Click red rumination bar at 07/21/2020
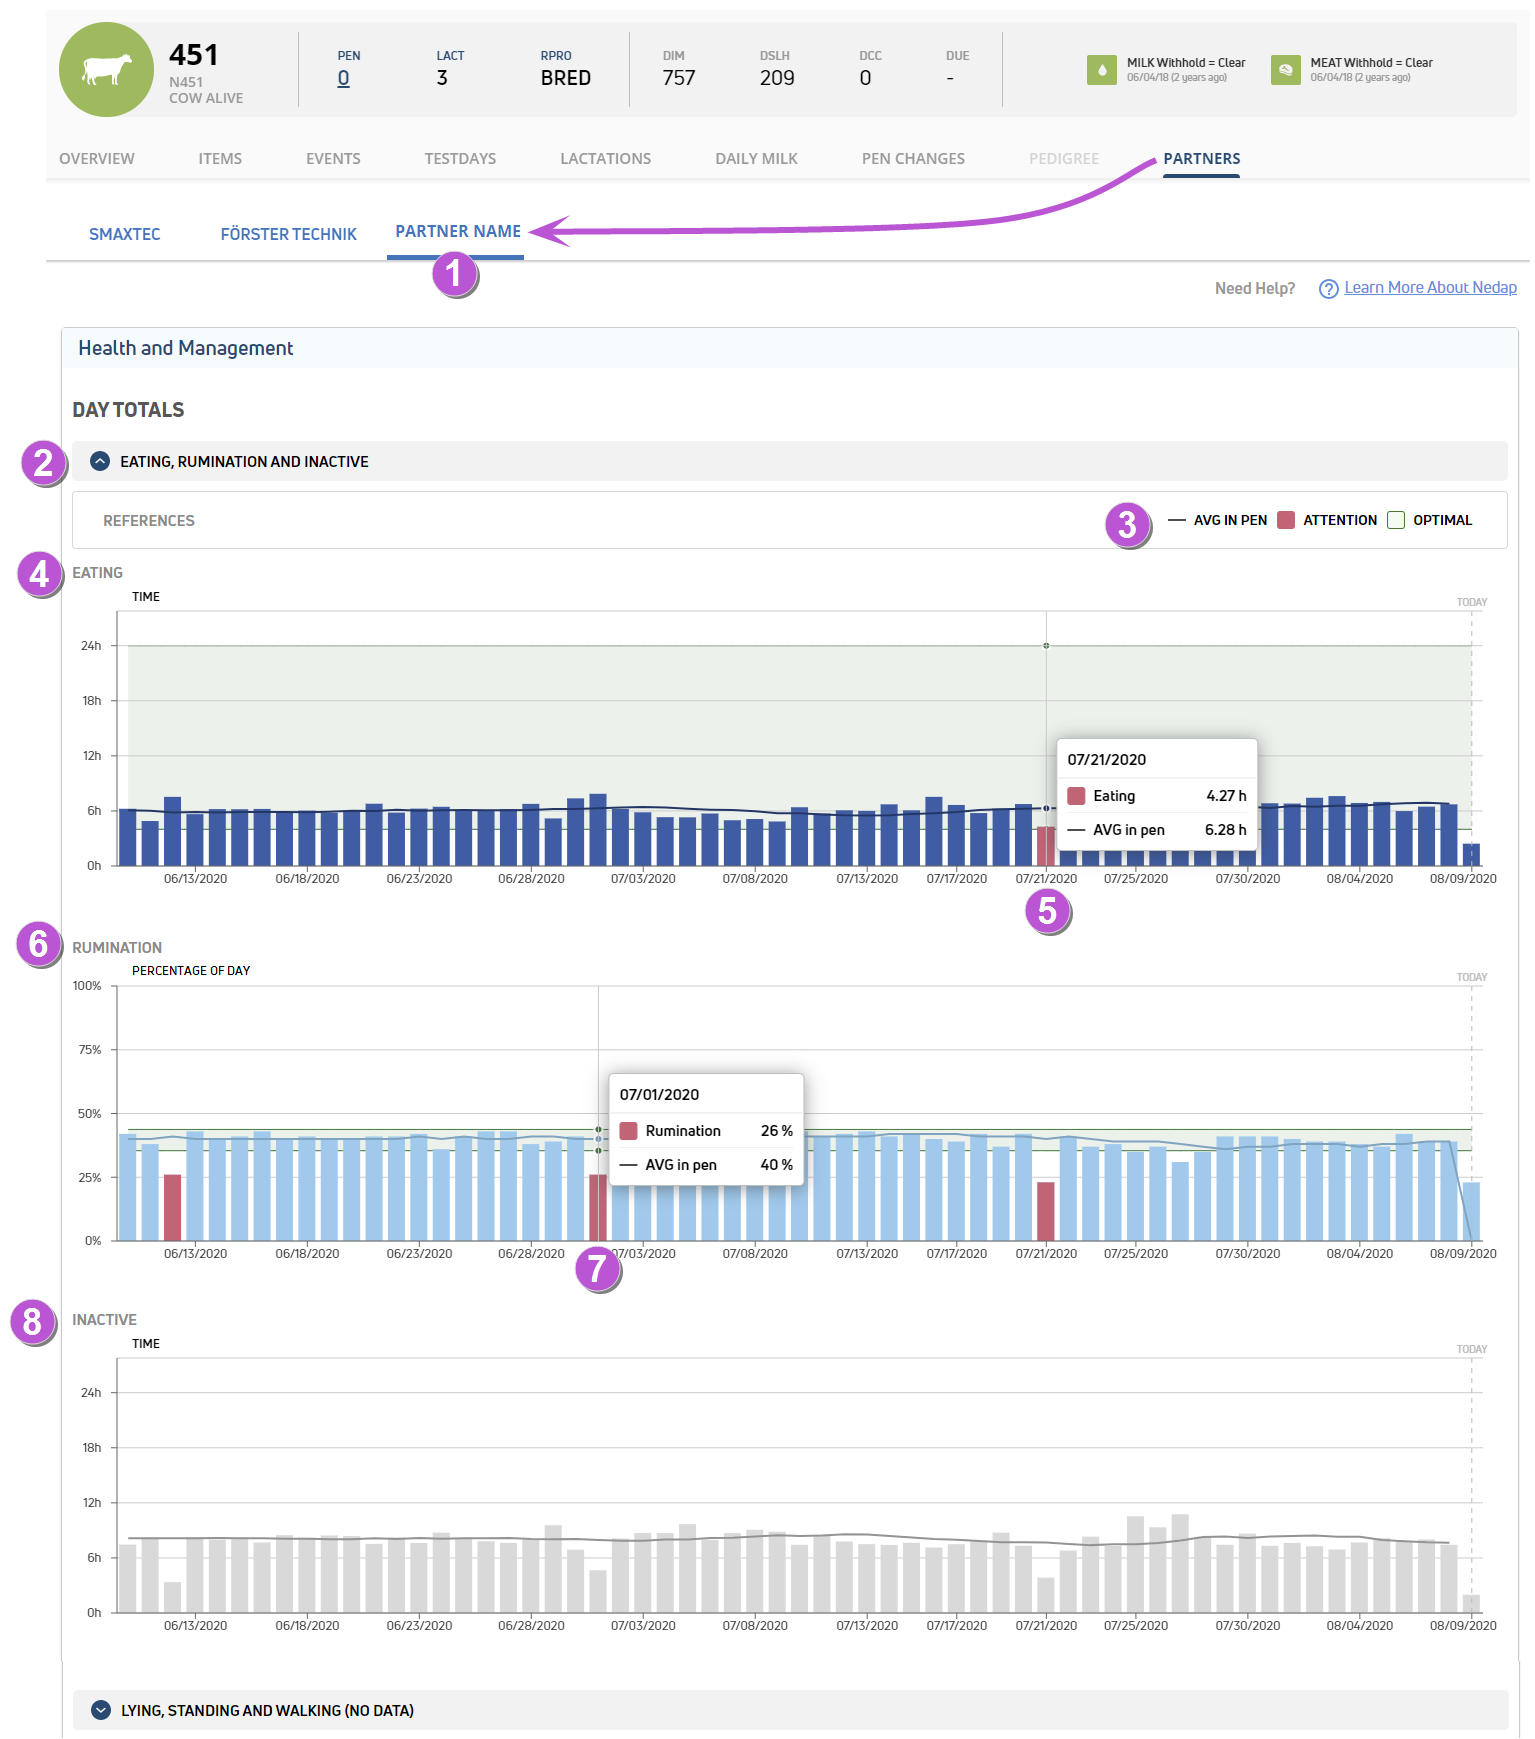1535x1739 pixels. tap(1046, 1212)
